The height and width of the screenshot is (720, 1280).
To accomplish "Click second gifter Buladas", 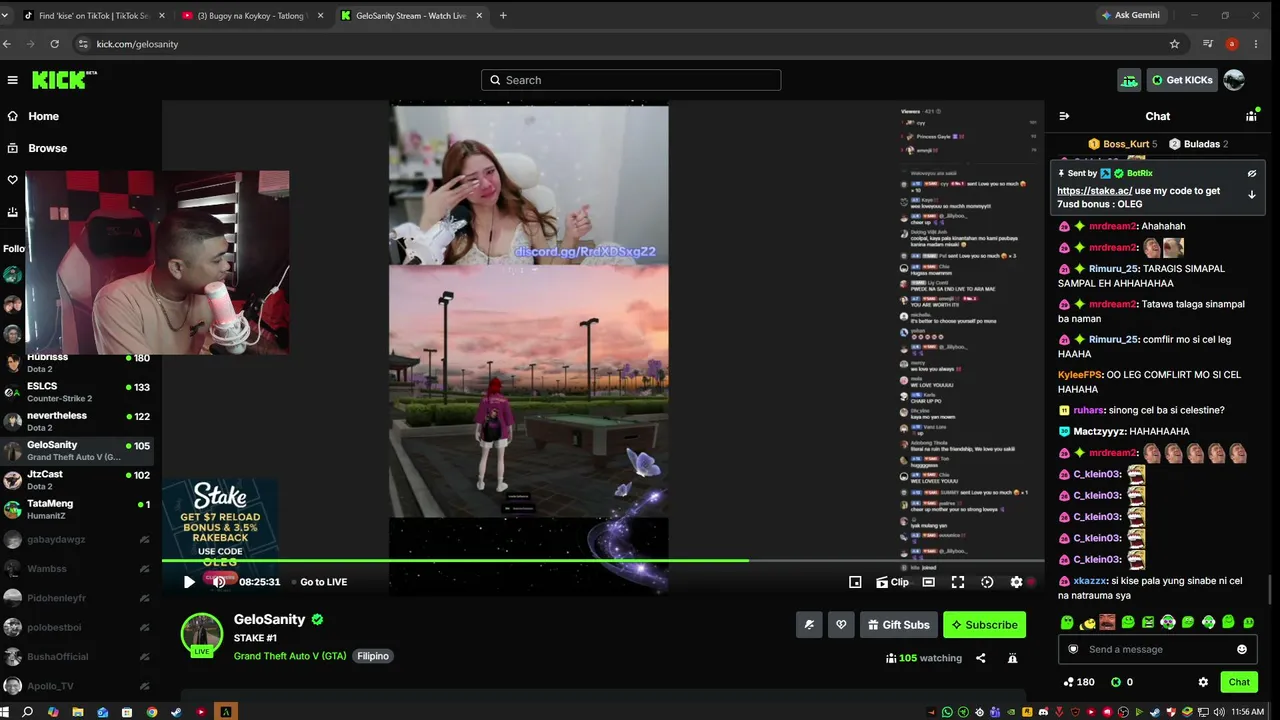I will (x=1198, y=144).
